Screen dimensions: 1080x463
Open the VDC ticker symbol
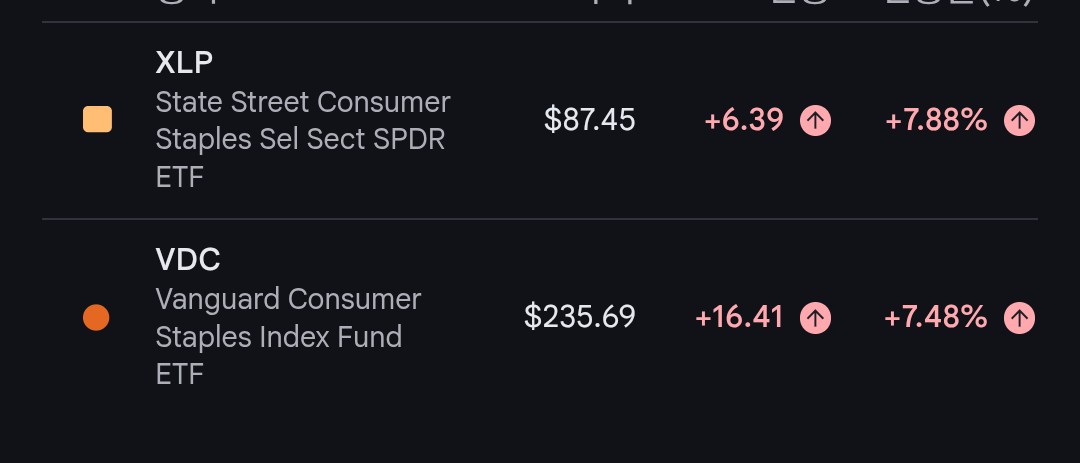click(188, 260)
